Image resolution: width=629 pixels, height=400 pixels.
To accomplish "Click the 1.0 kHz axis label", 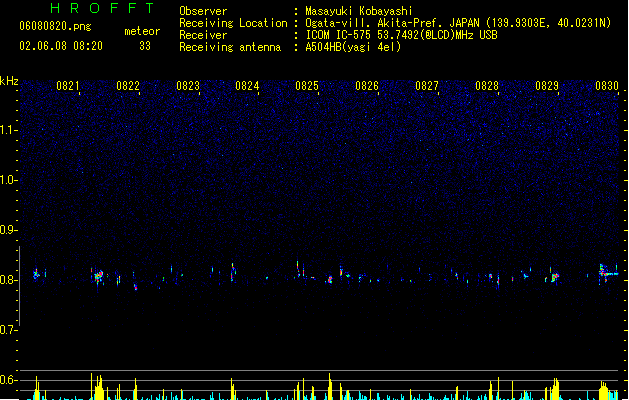I will (9, 180).
